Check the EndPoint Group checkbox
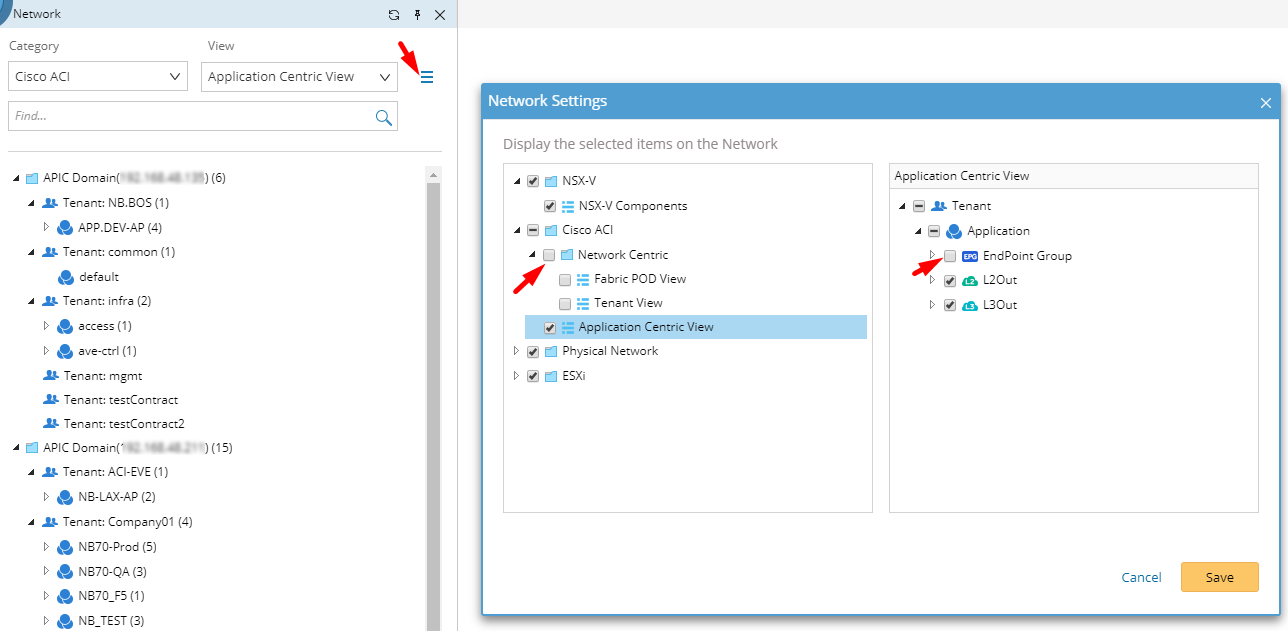Screen dimensions: 1288x631 click(950, 256)
